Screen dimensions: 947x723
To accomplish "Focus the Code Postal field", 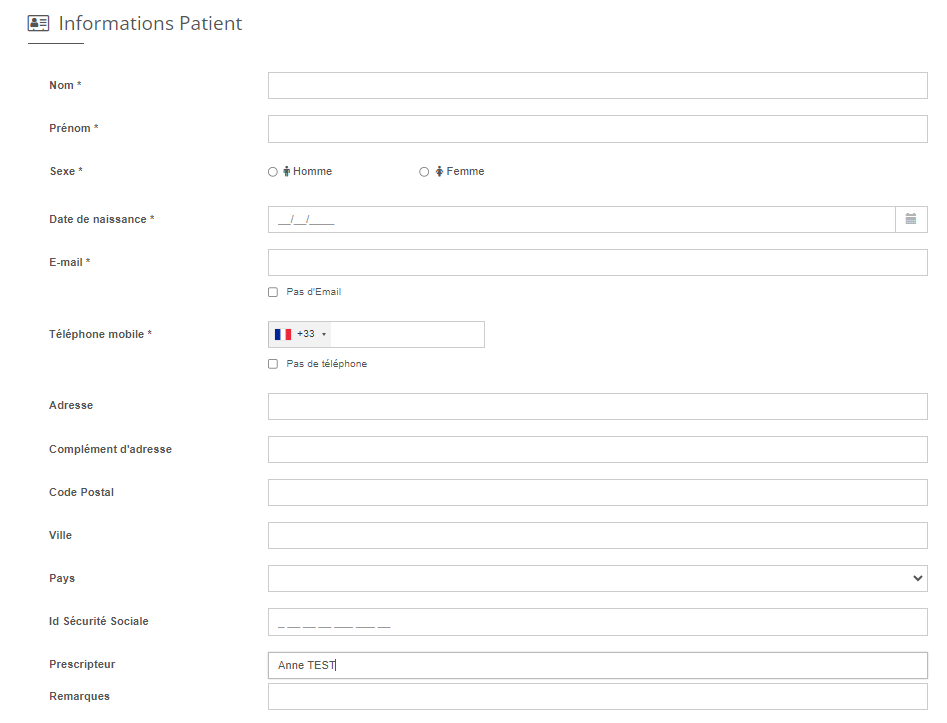I will [x=598, y=493].
